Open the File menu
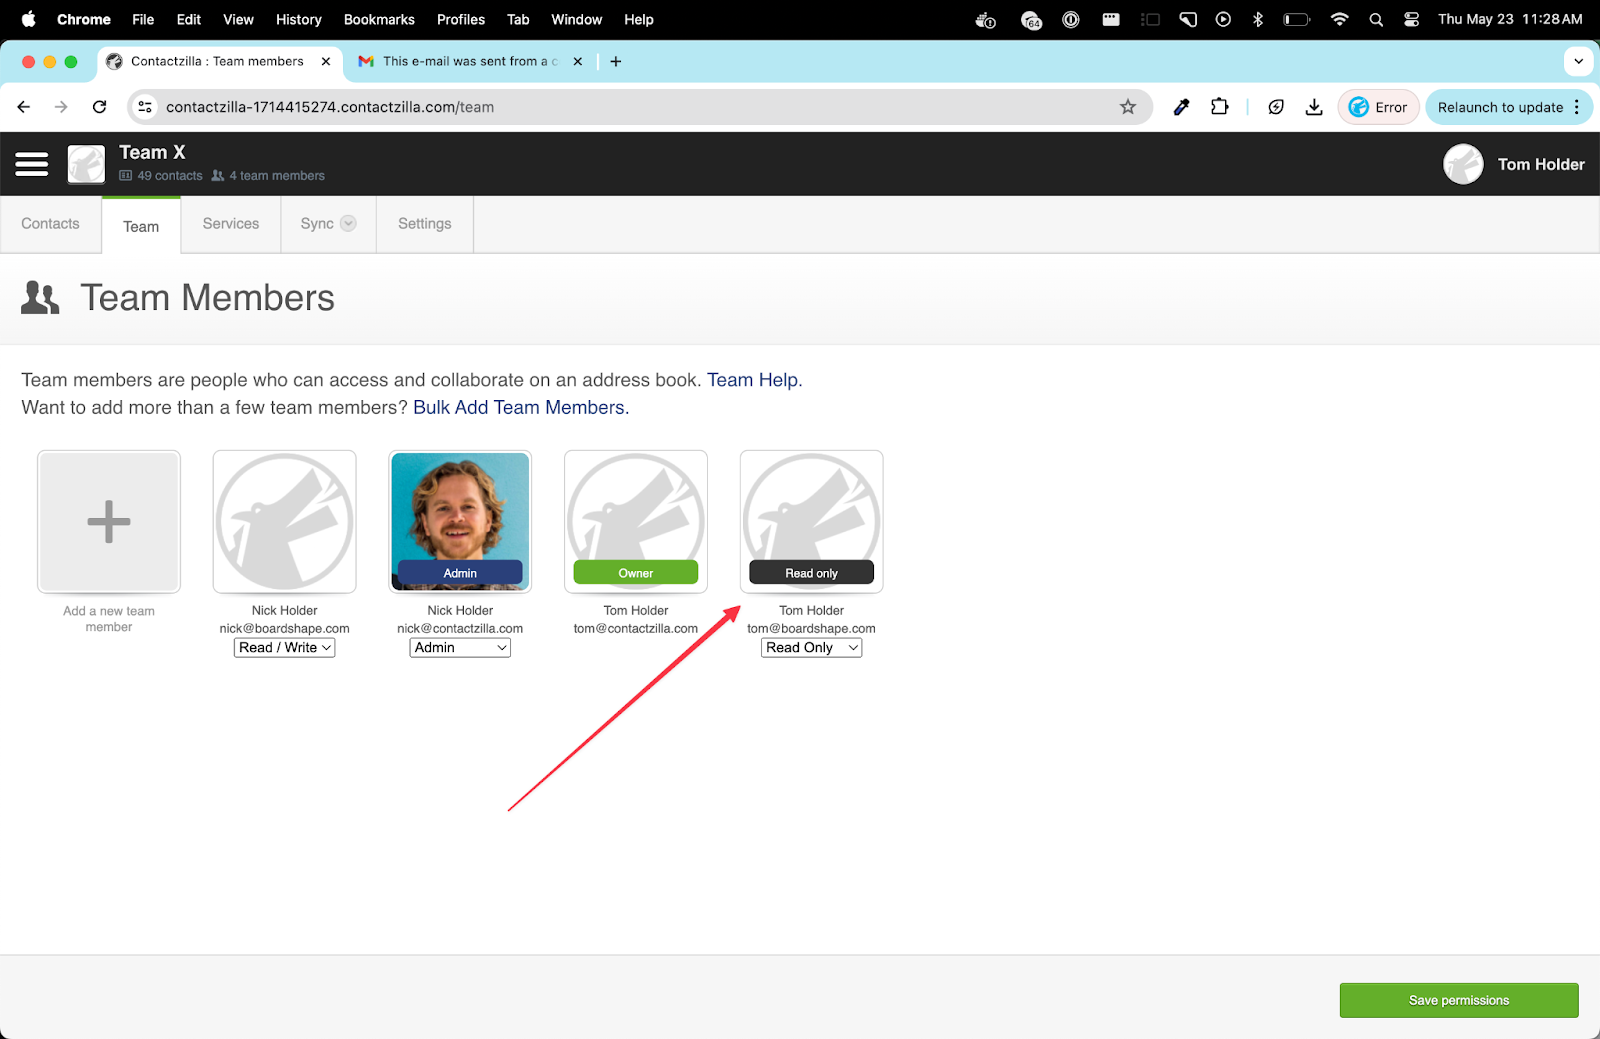 (x=143, y=19)
